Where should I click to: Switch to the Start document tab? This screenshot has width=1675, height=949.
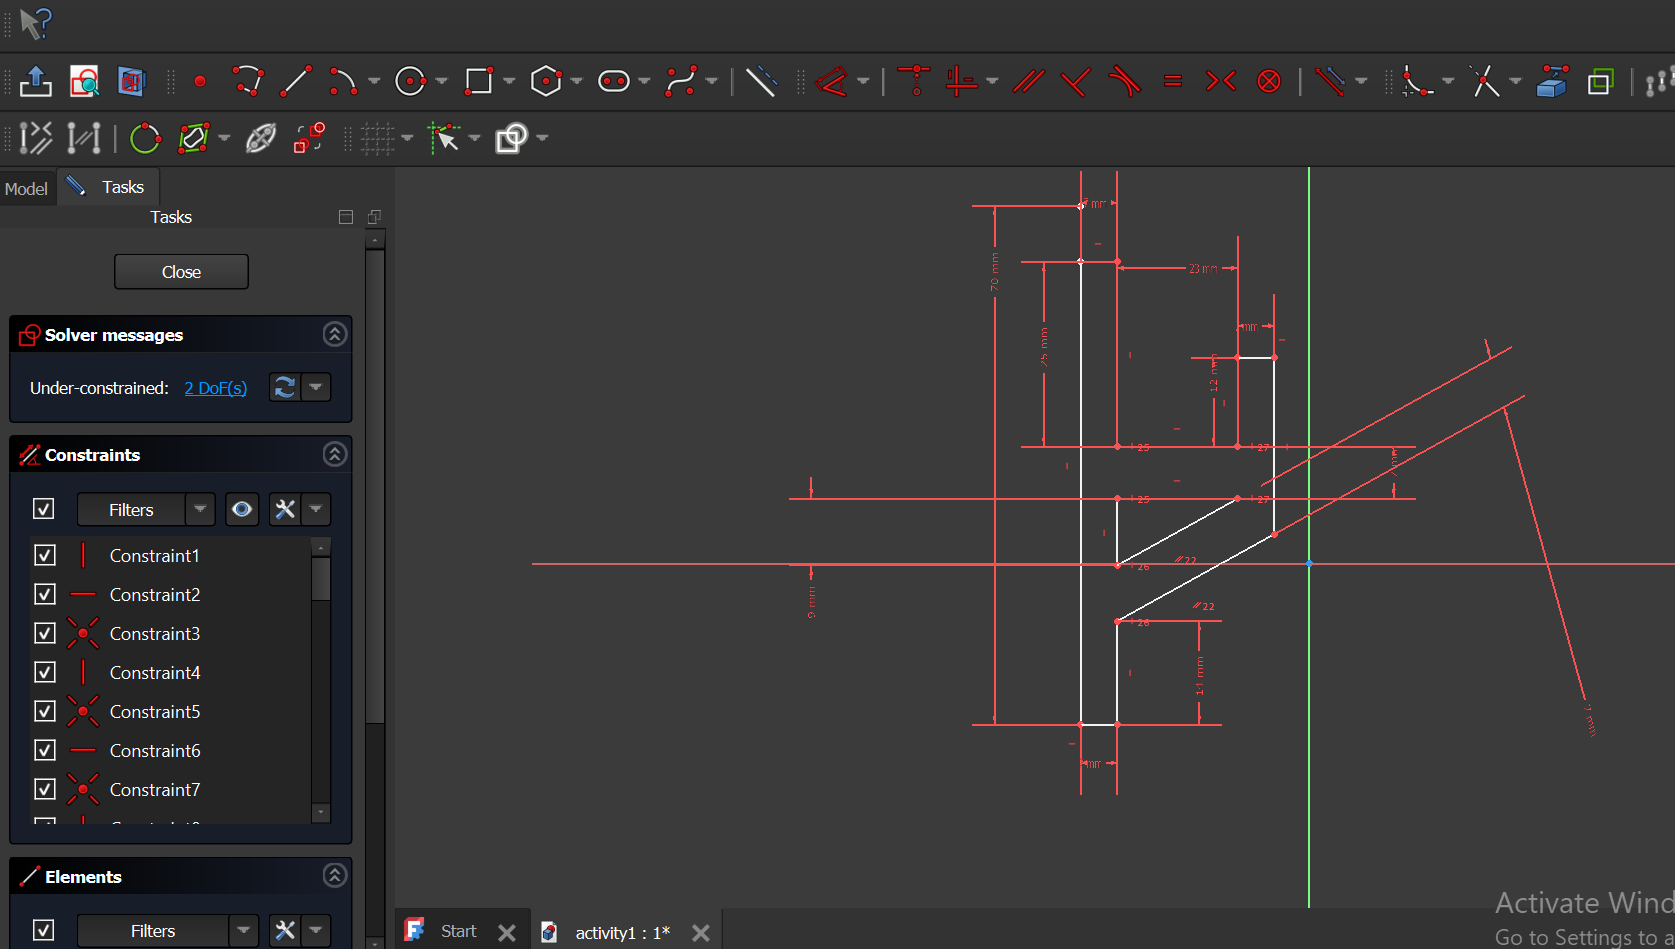458,931
